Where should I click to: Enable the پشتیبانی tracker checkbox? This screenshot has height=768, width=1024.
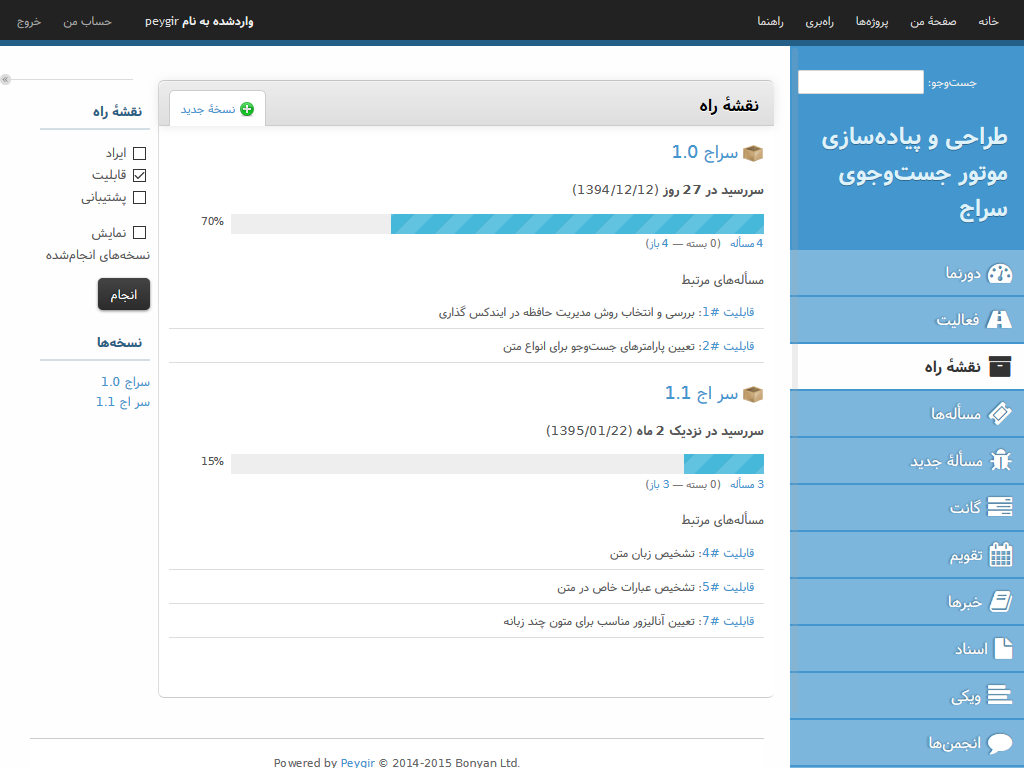(139, 197)
